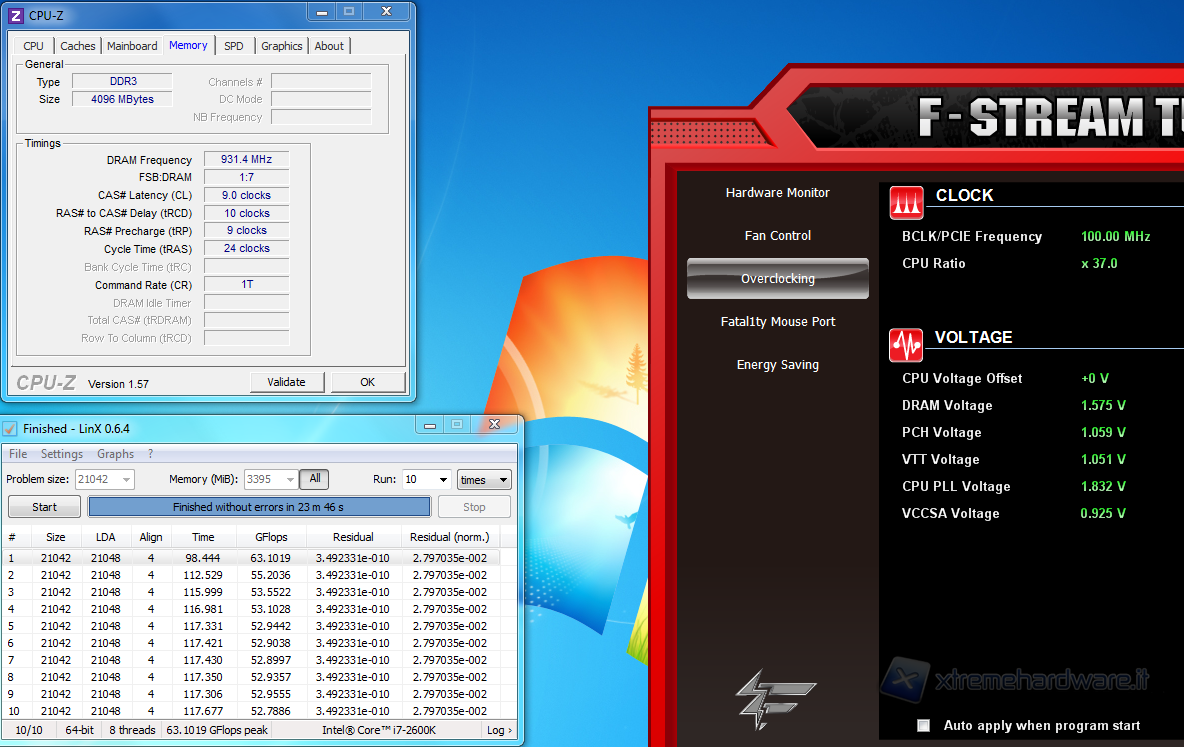
Task: Click the LinX title bar checkmark icon
Action: coord(11,429)
